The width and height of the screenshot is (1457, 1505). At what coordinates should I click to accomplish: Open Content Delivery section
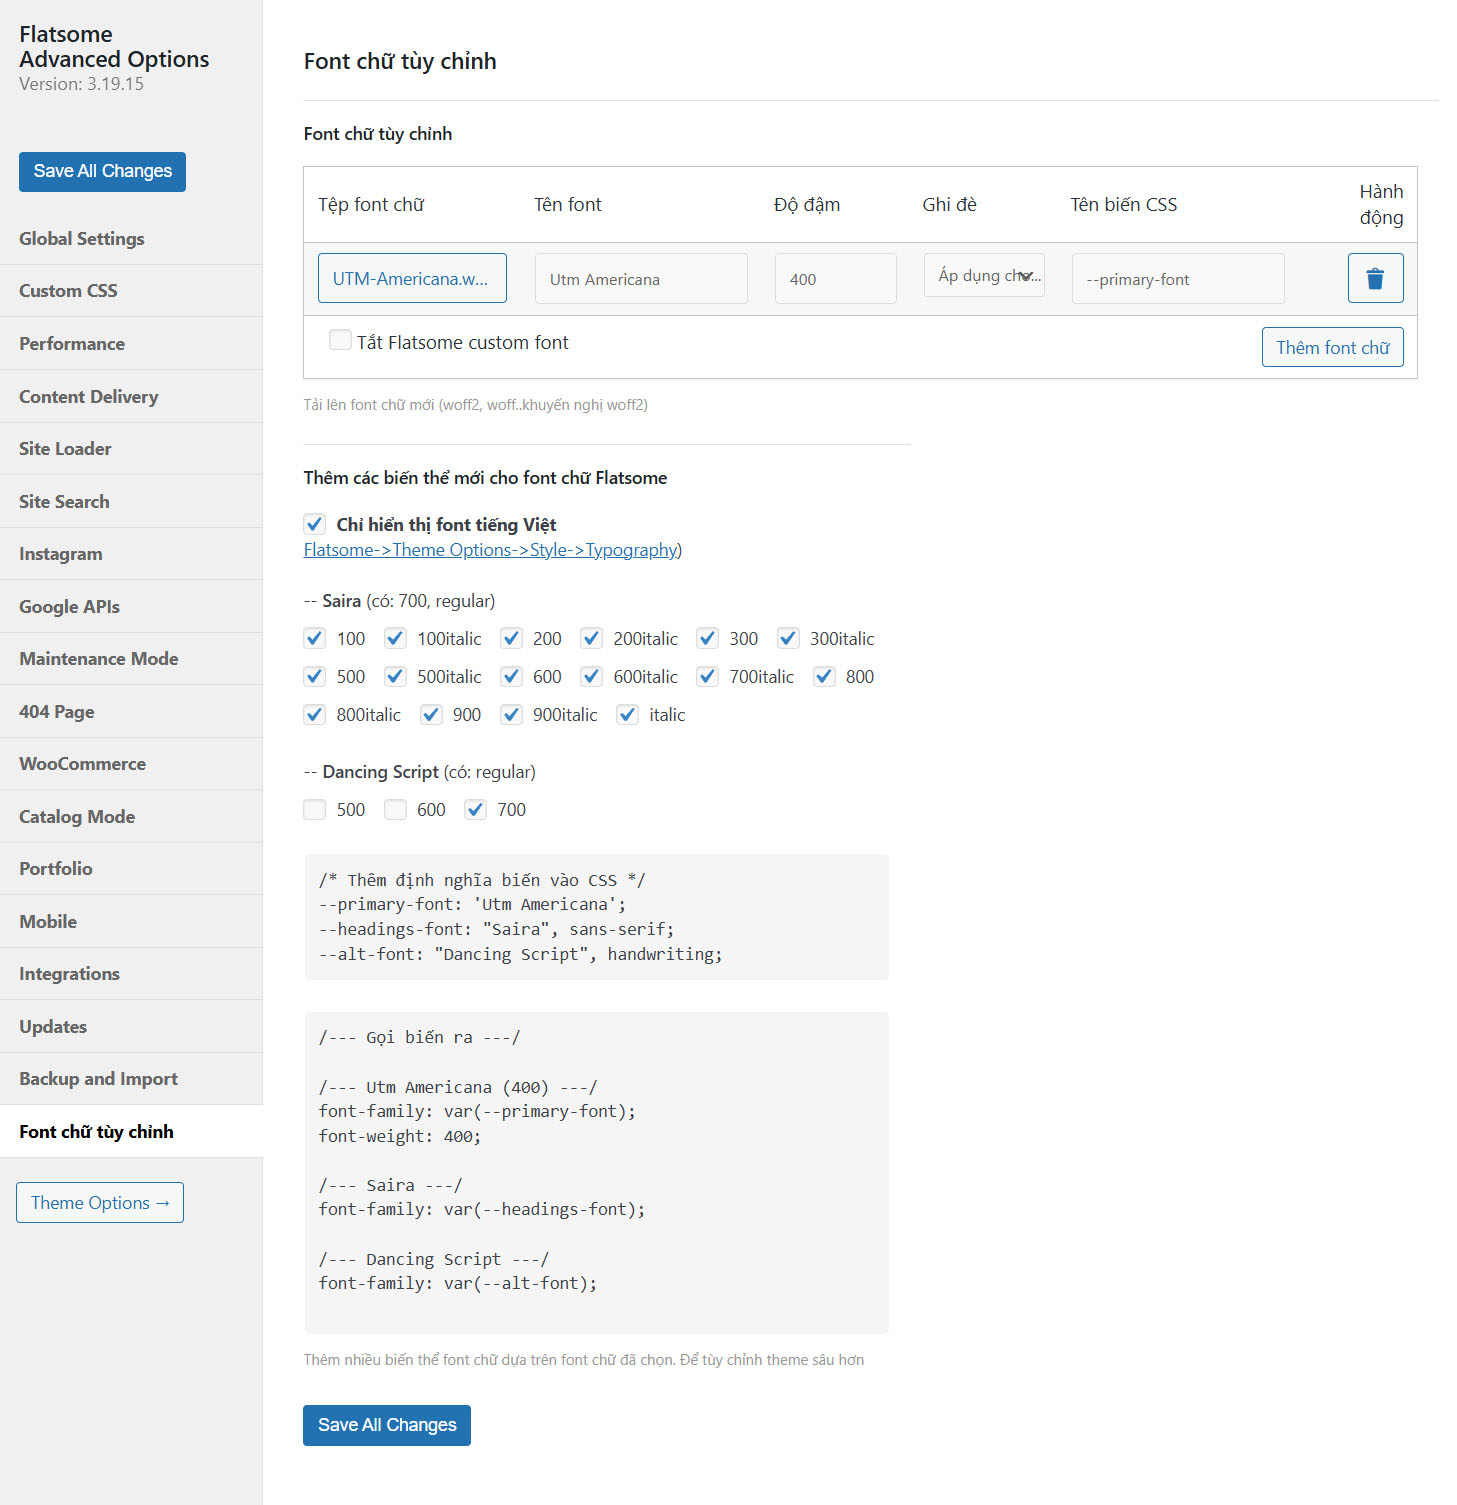[131, 396]
